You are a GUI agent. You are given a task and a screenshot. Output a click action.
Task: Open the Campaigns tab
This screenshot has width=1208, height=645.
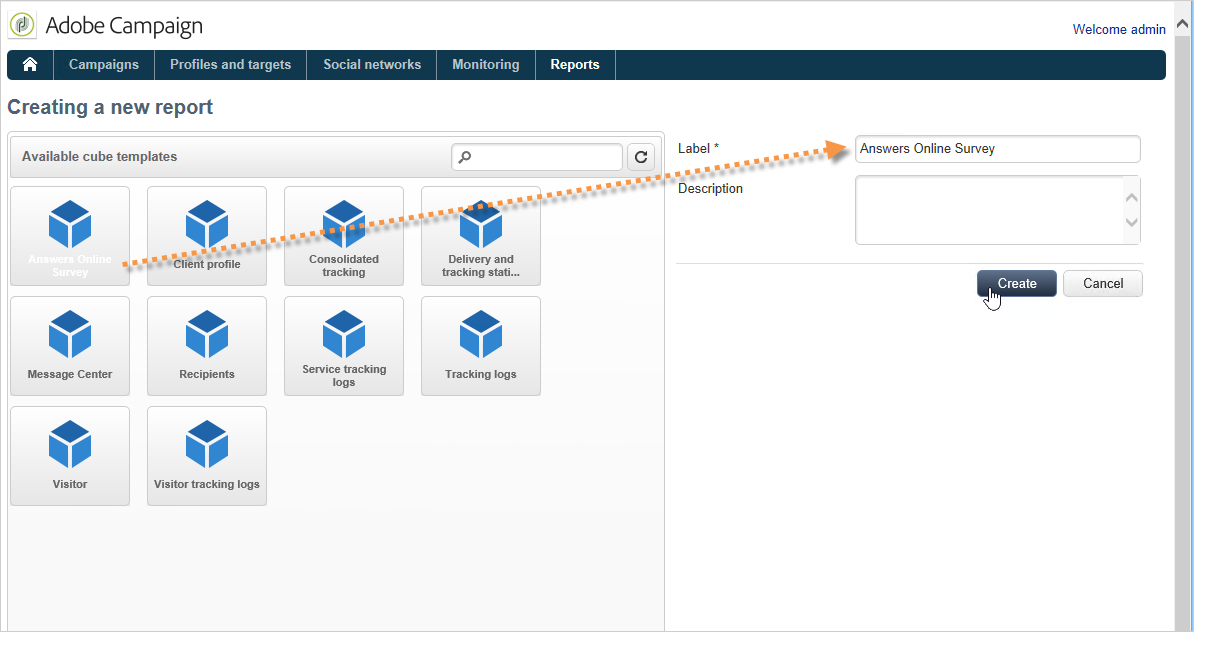click(x=104, y=64)
